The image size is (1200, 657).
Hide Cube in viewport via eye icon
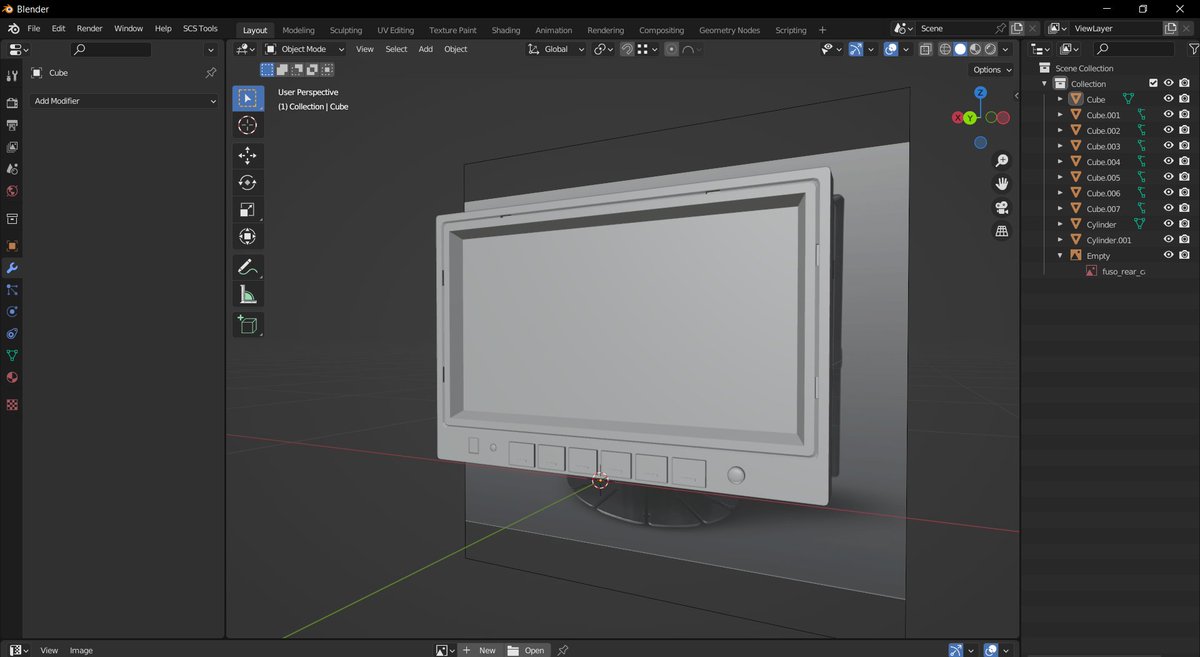1168,99
